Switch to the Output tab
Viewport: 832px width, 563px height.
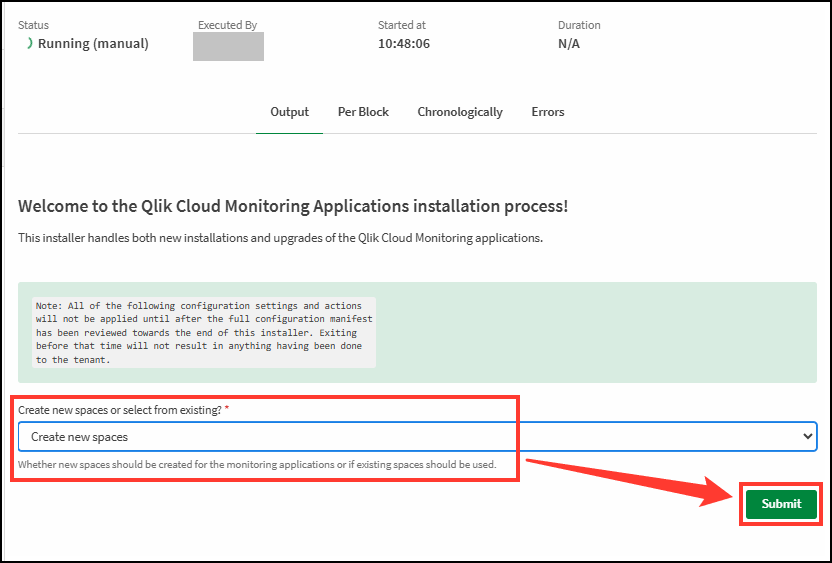point(289,112)
